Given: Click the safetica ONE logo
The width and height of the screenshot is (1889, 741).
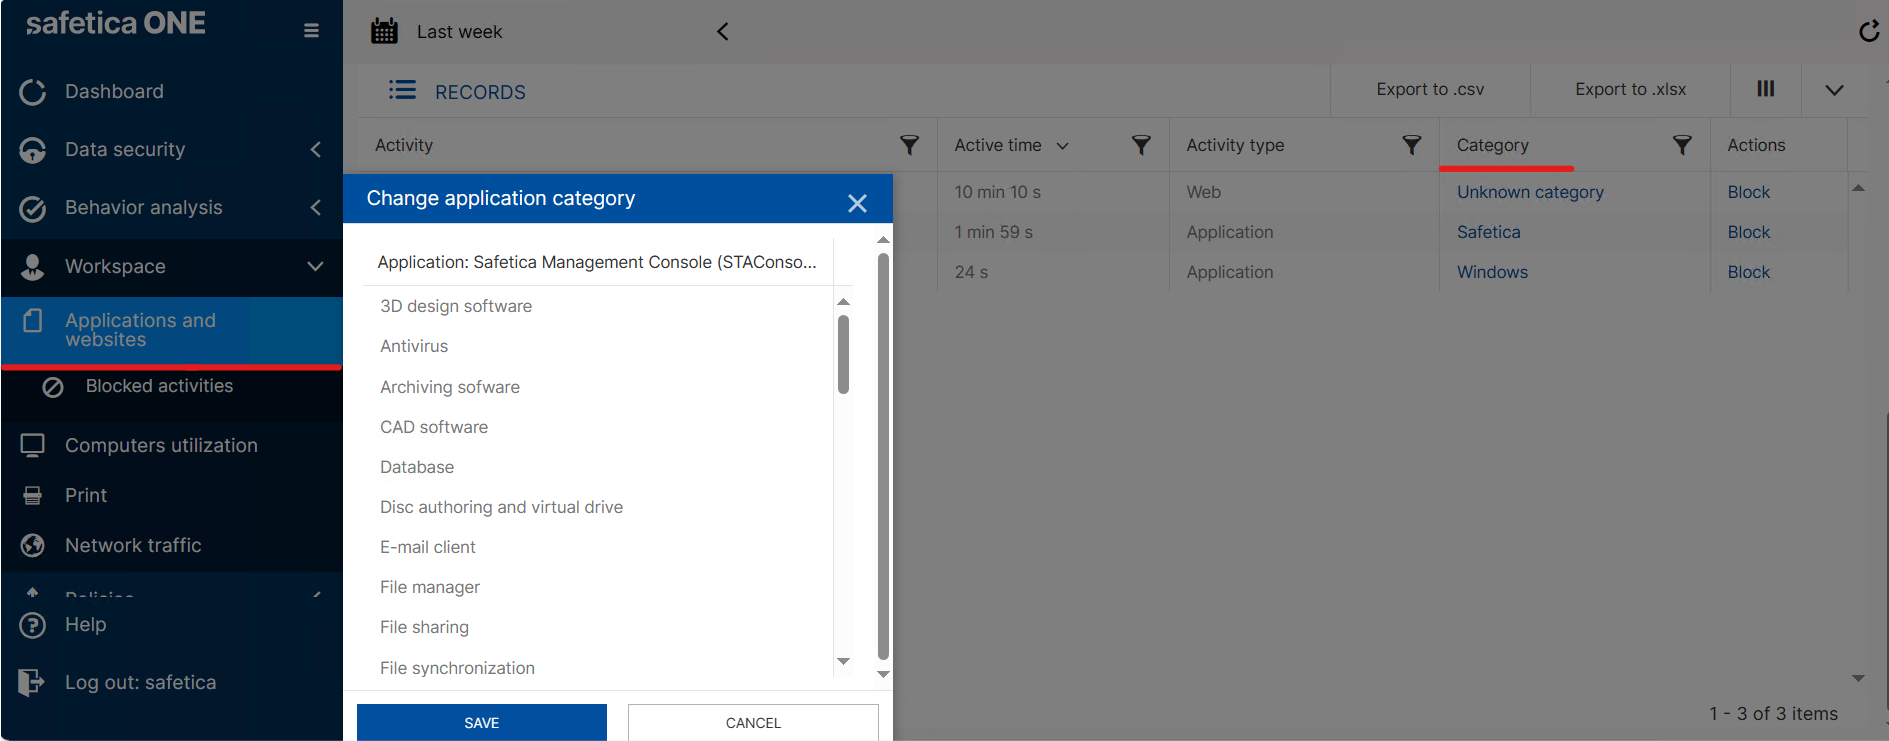Looking at the screenshot, I should click(x=116, y=23).
